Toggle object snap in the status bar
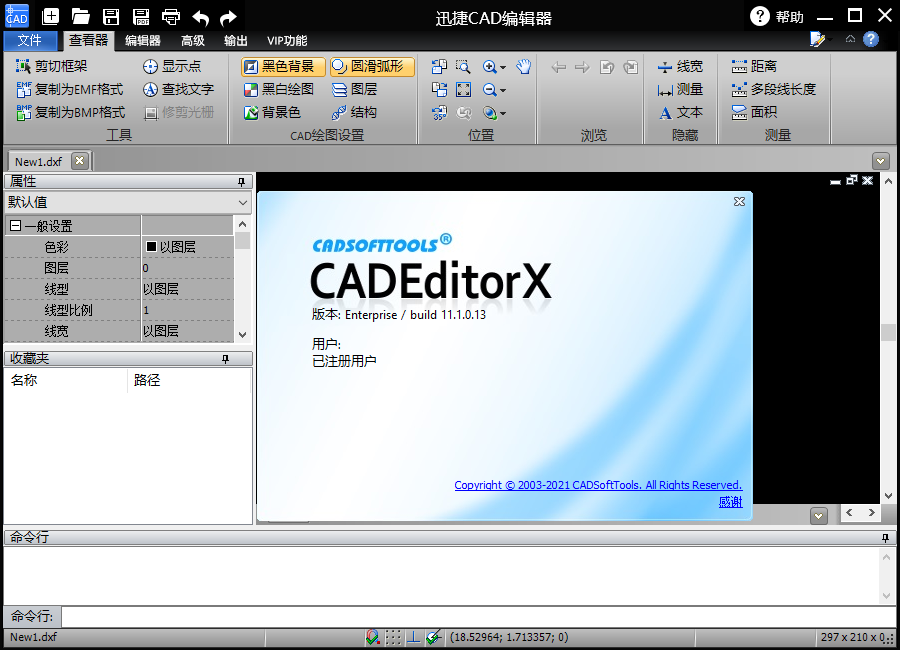The height and width of the screenshot is (650, 900). tap(373, 637)
